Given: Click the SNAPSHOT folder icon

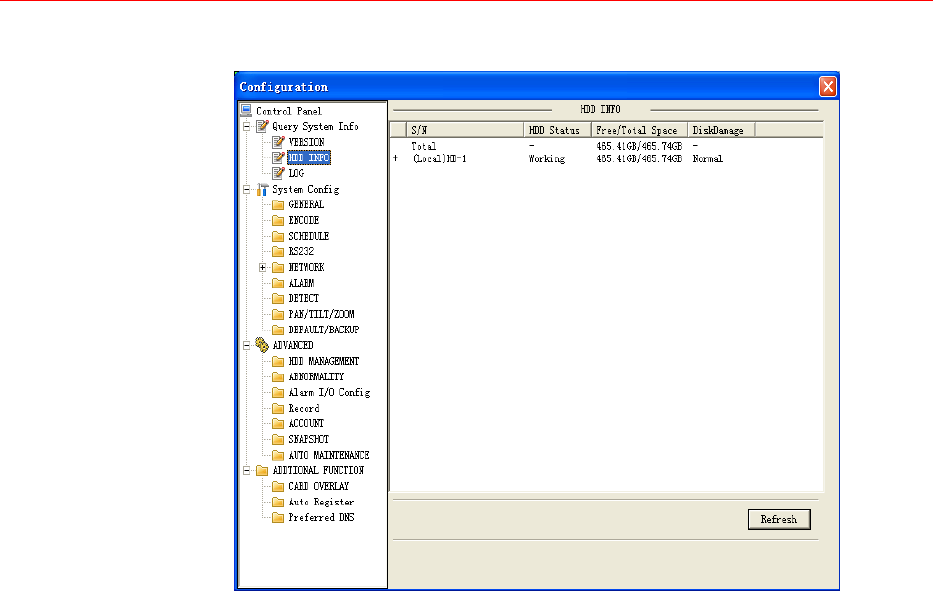Looking at the screenshot, I should [278, 439].
